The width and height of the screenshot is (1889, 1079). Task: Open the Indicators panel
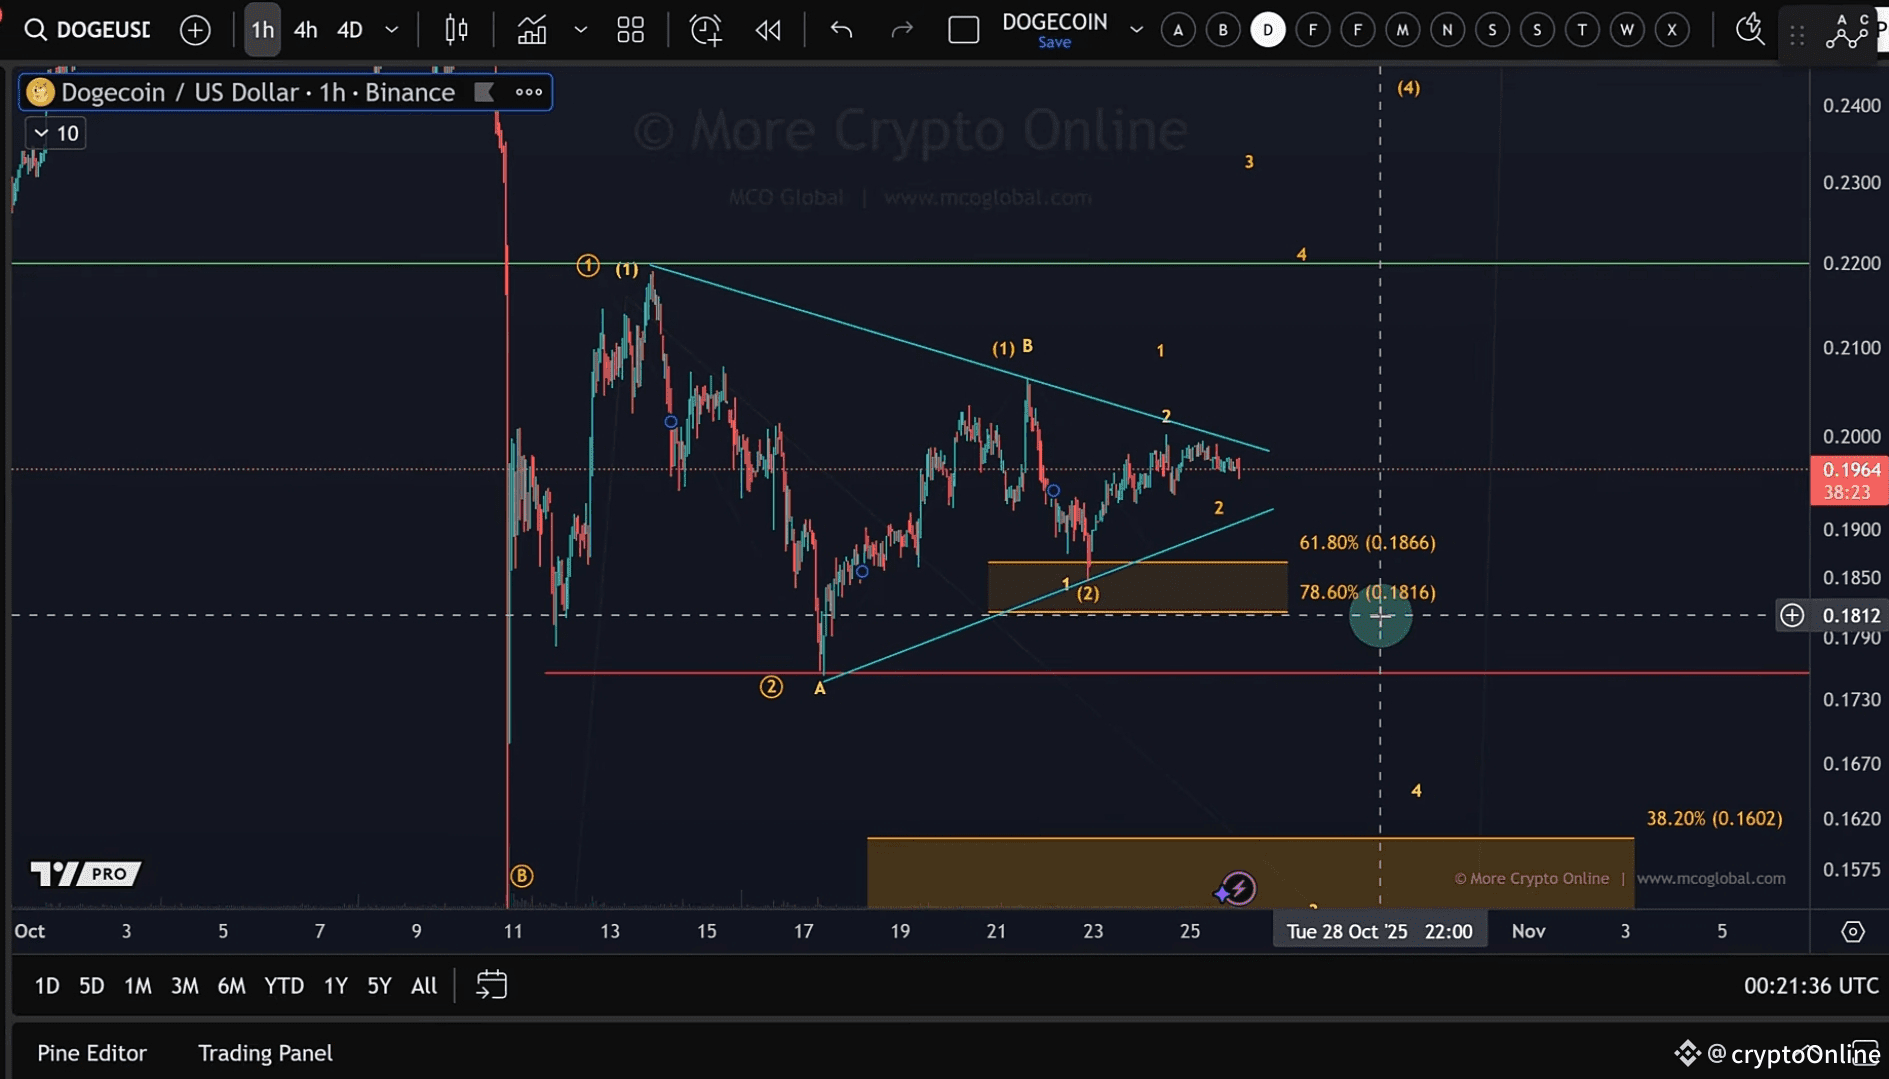point(531,30)
